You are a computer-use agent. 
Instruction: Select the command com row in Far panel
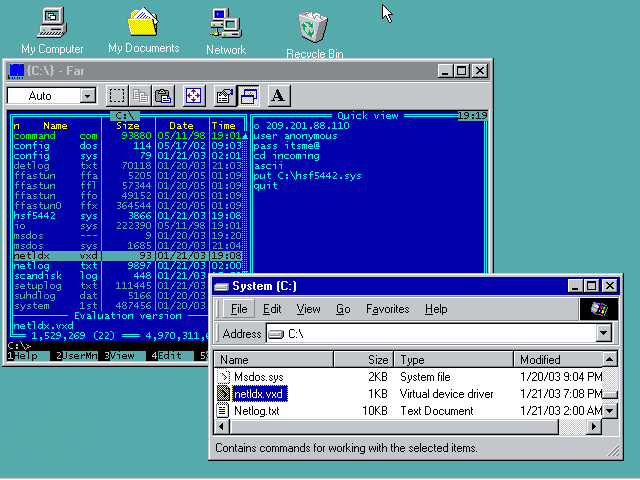tap(127, 136)
